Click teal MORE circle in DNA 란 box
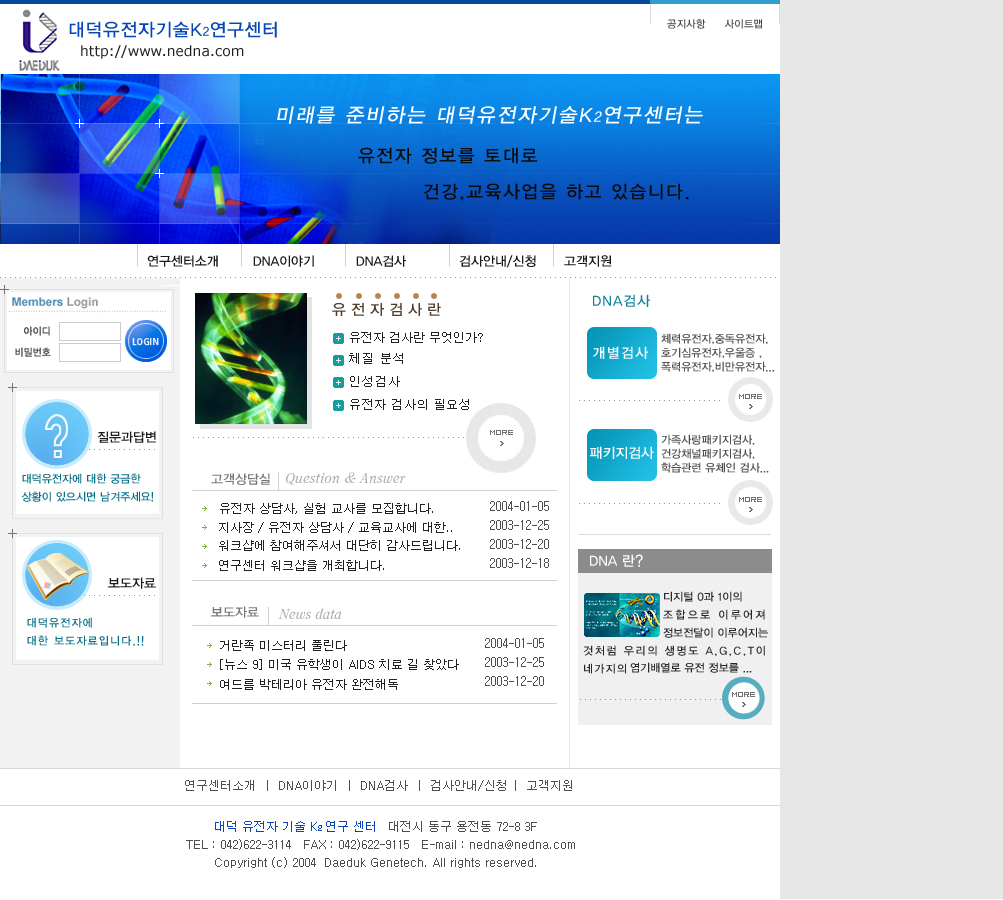The height and width of the screenshot is (900, 1003). pos(743,698)
